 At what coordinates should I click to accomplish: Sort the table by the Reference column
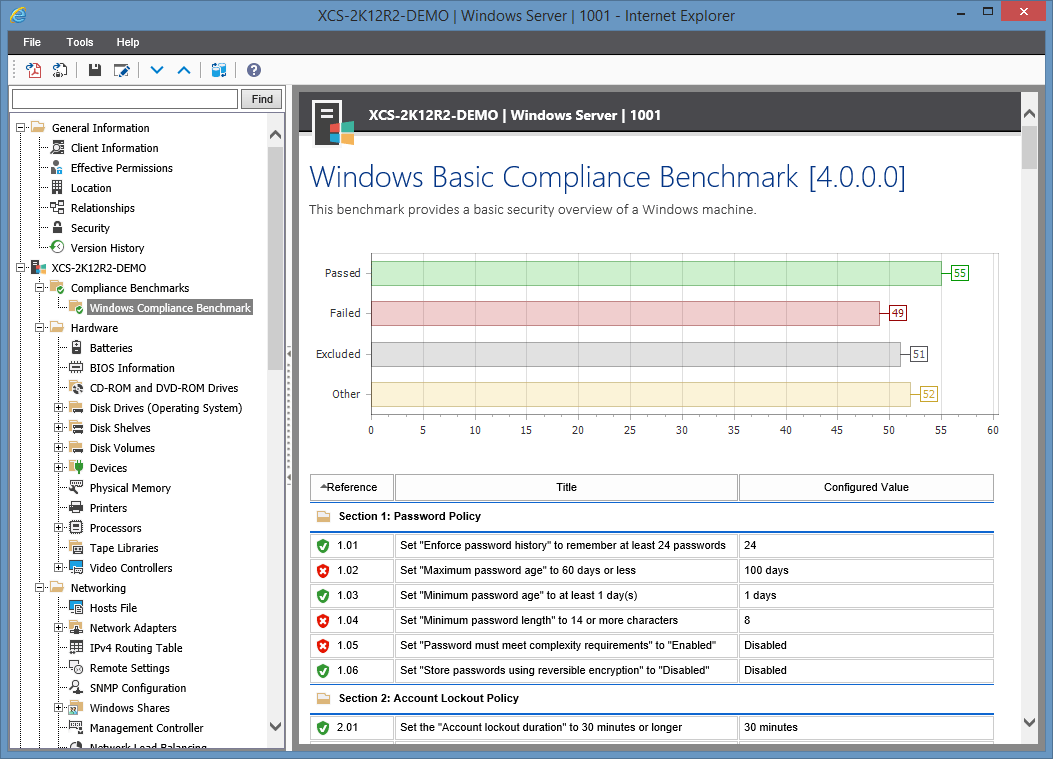click(351, 487)
